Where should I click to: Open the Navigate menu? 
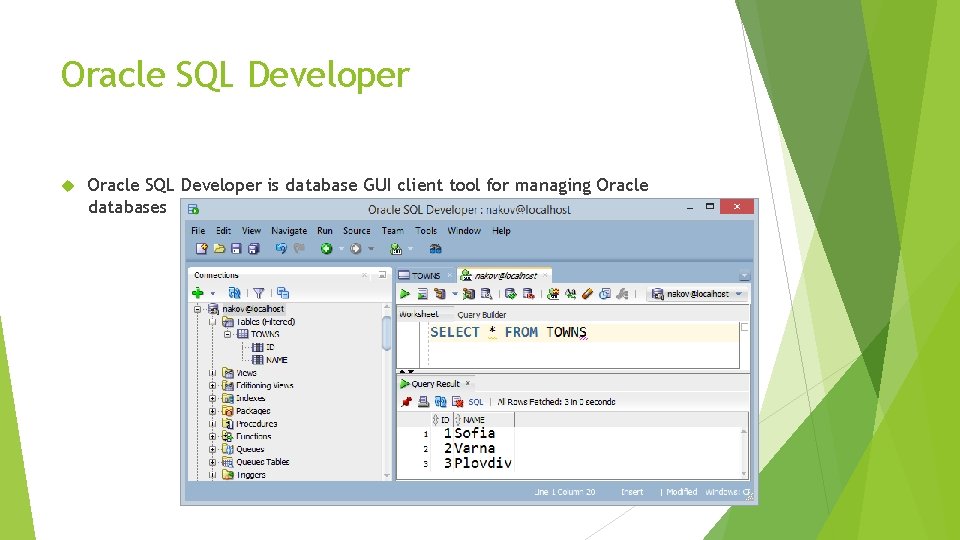pyautogui.click(x=289, y=231)
